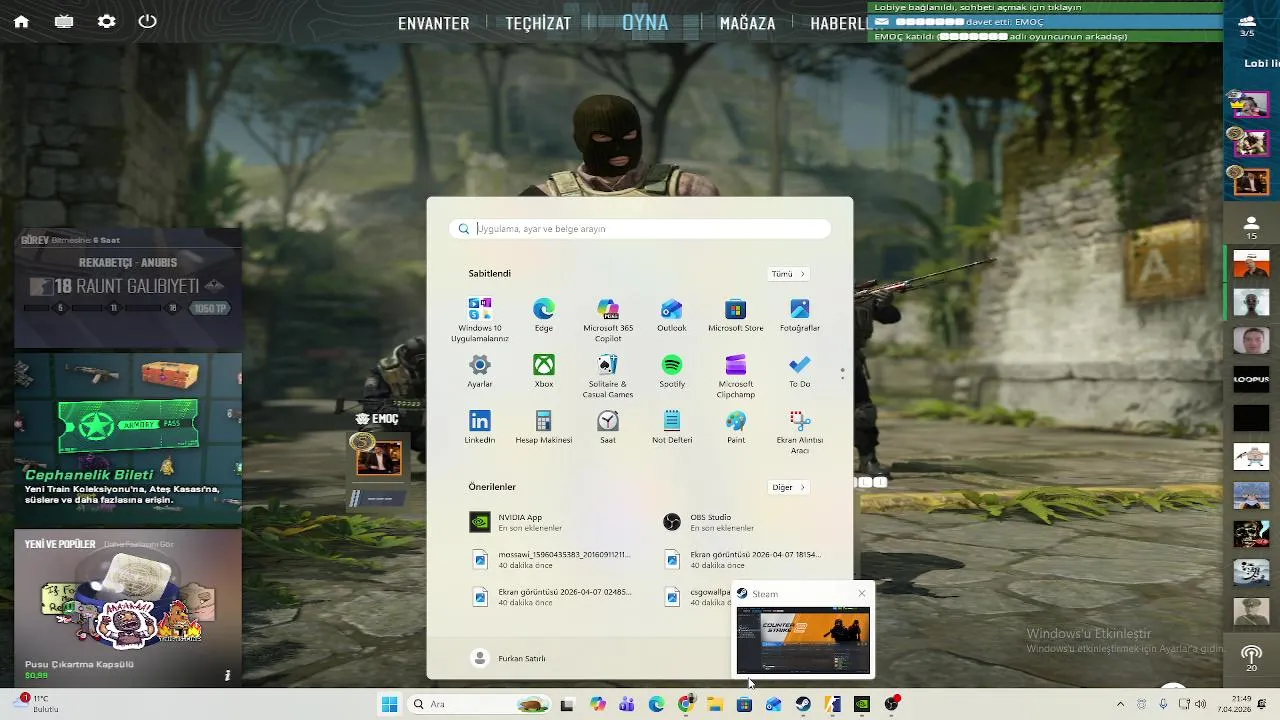Click LOOPUS friend avatar in sidebar
Image resolution: width=1280 pixels, height=720 pixels.
click(x=1251, y=380)
